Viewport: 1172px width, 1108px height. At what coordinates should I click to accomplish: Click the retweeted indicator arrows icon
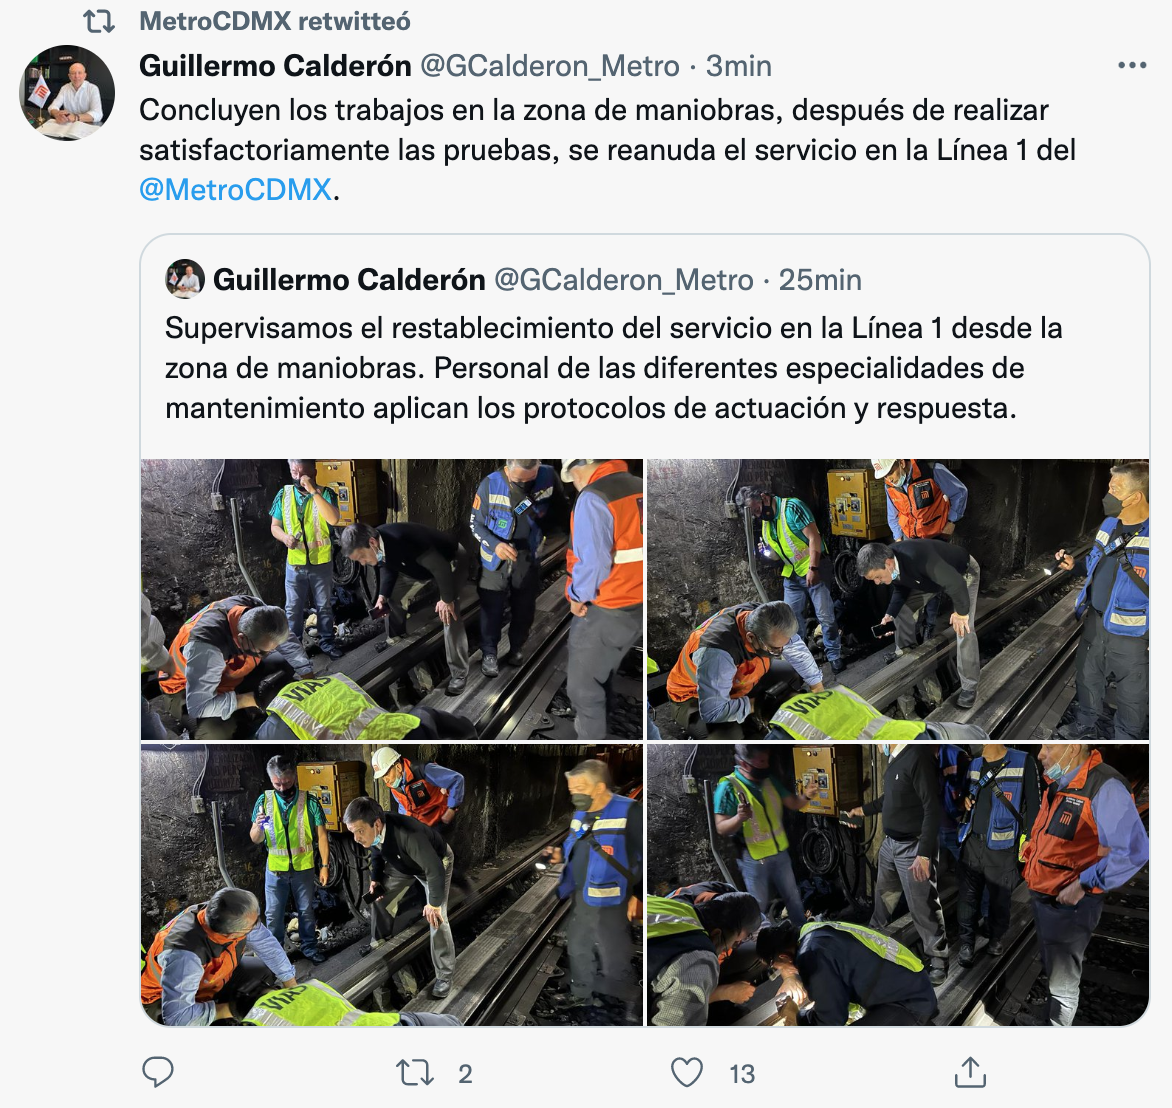click(99, 22)
